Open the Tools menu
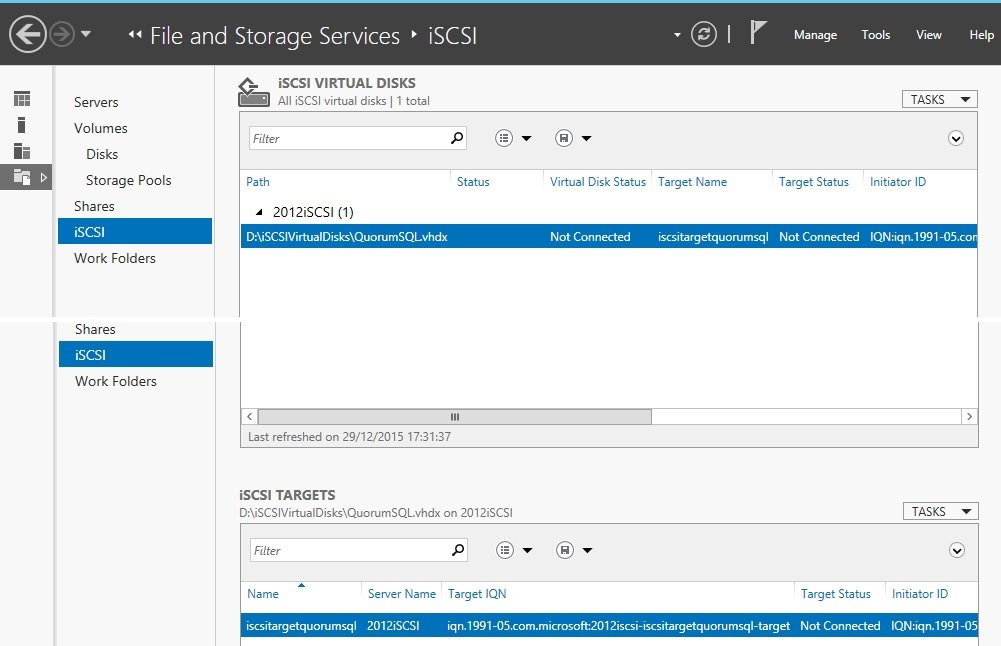Viewport: 1001px width, 646px height. pyautogui.click(x=875, y=35)
